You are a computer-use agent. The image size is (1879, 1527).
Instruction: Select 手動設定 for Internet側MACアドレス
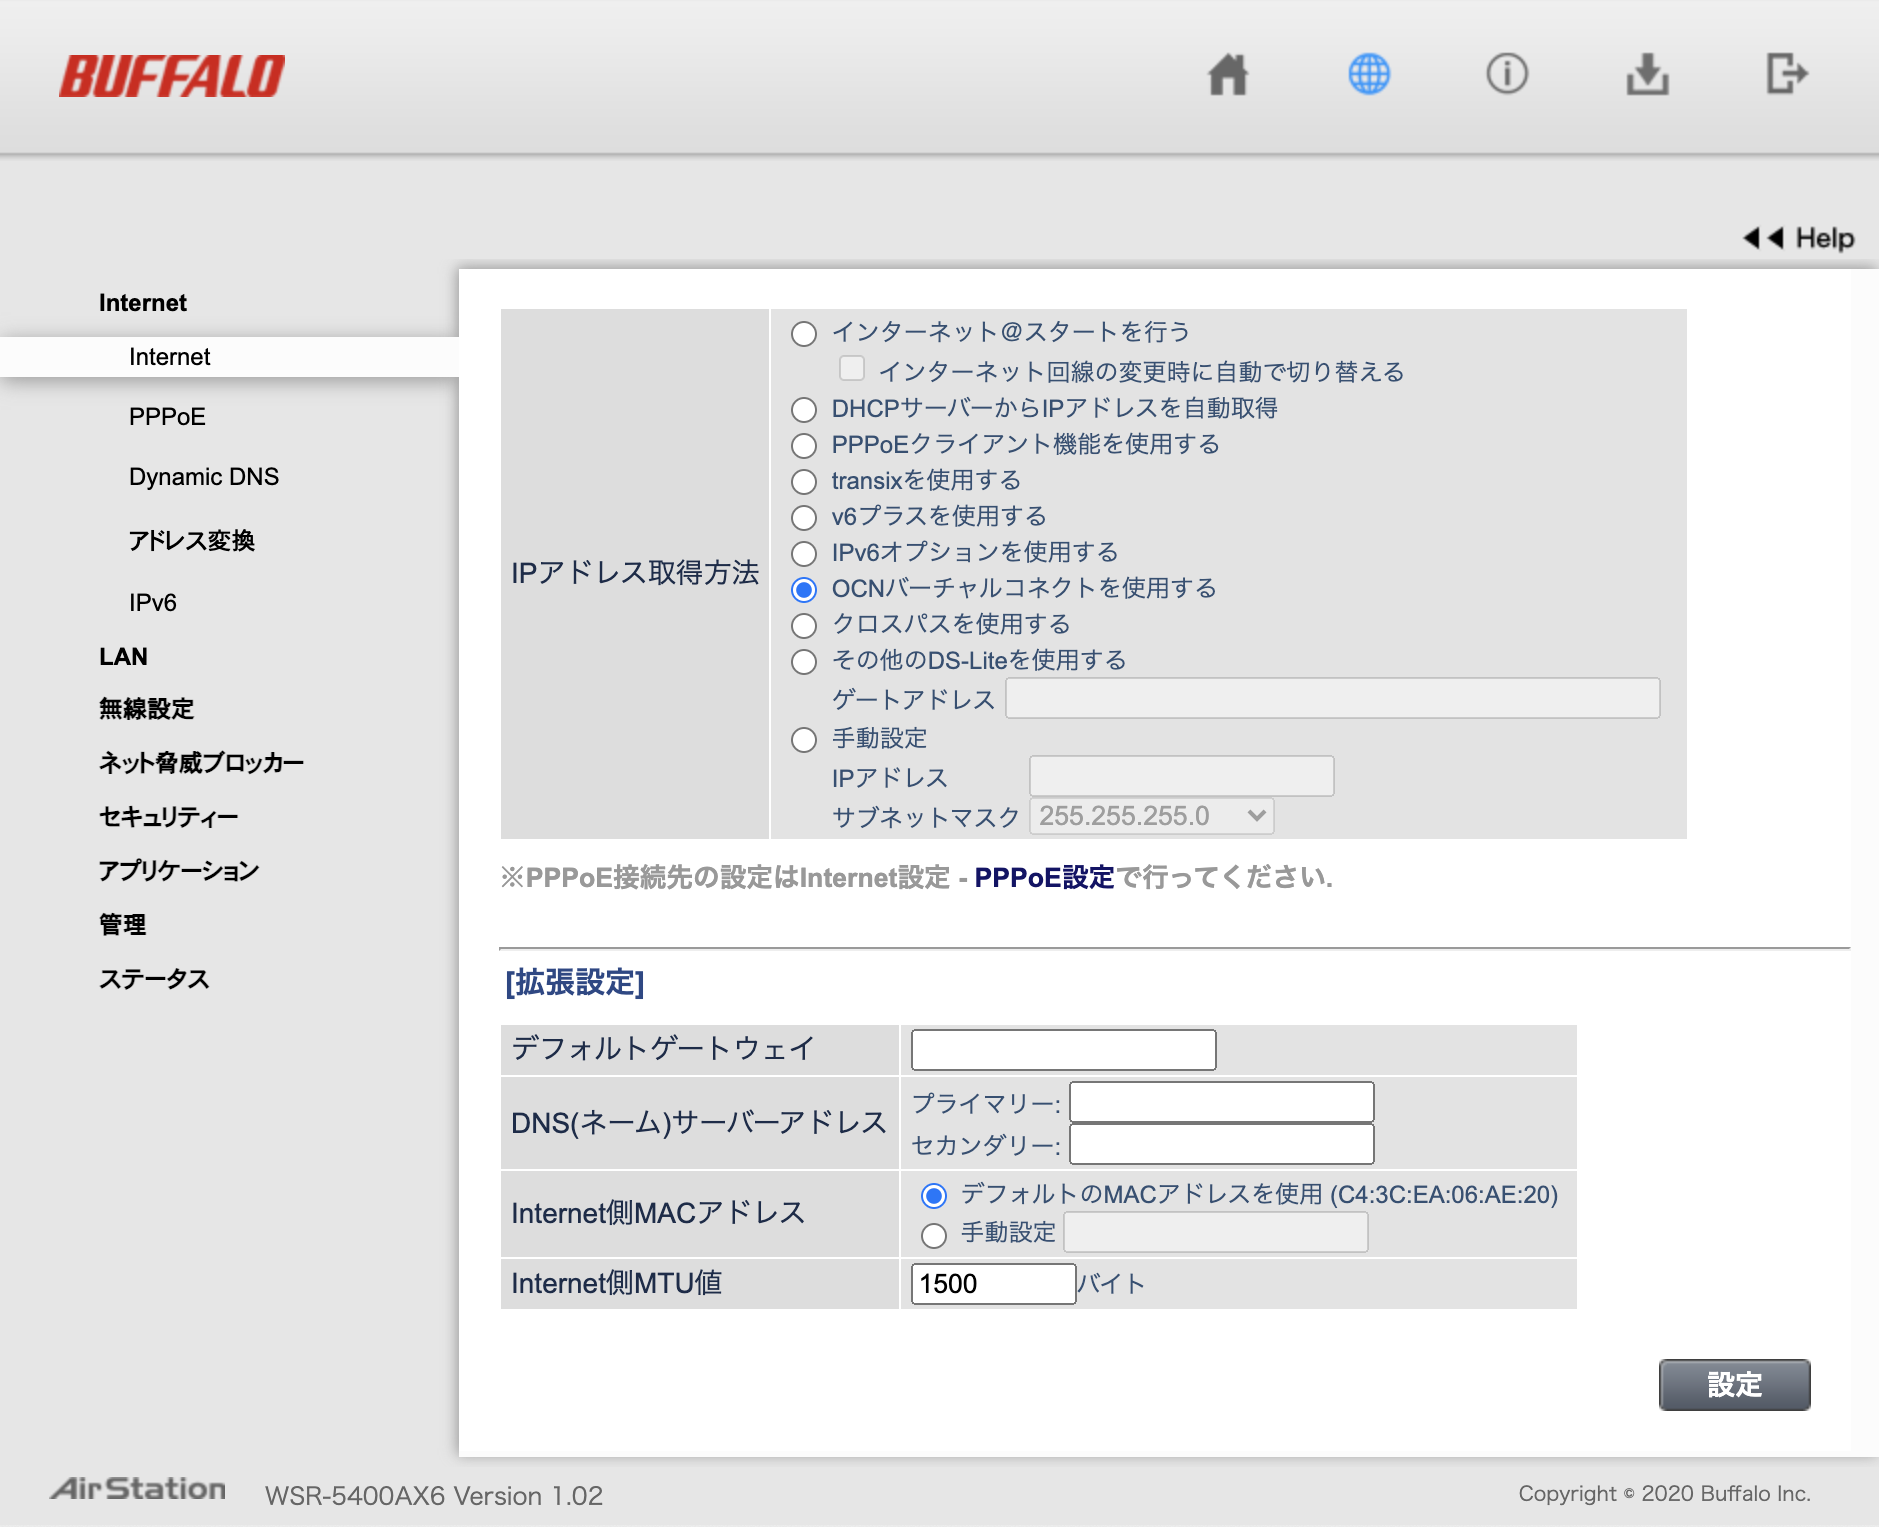pos(933,1236)
